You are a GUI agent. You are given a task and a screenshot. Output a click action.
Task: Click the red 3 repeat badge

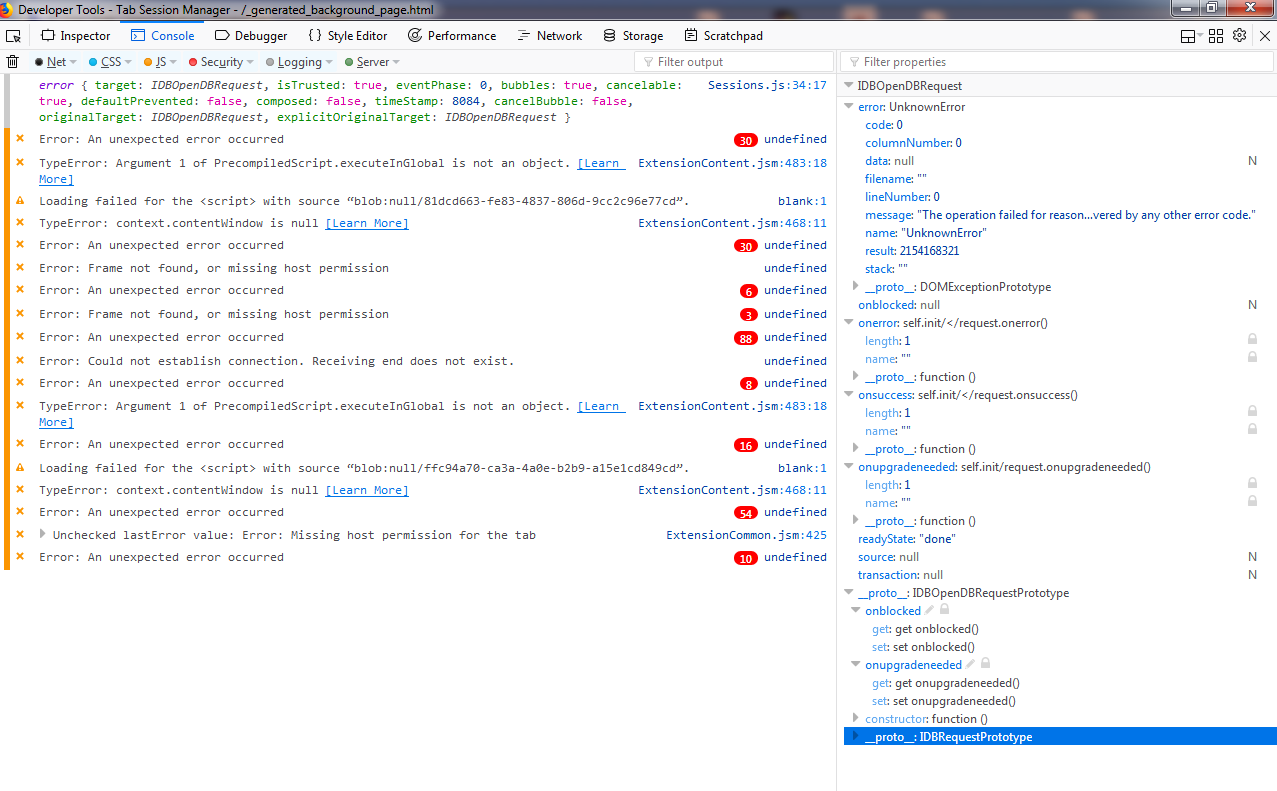[748, 315]
